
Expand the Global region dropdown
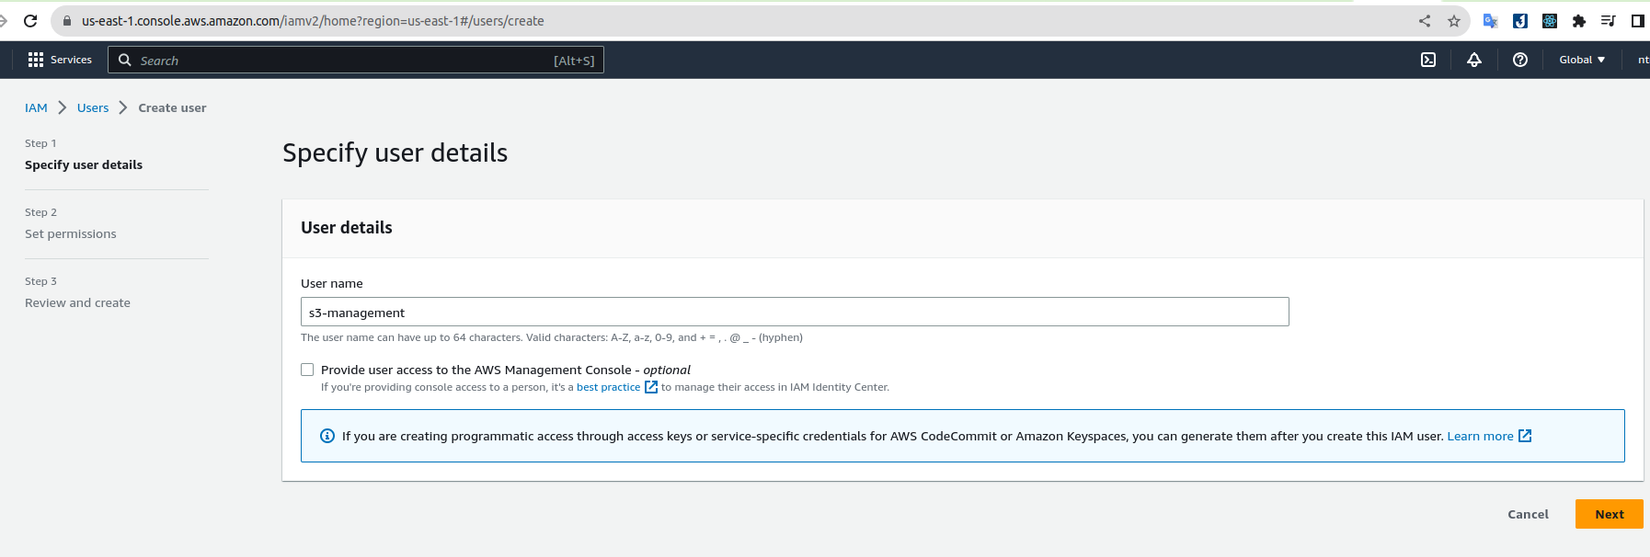[1582, 60]
